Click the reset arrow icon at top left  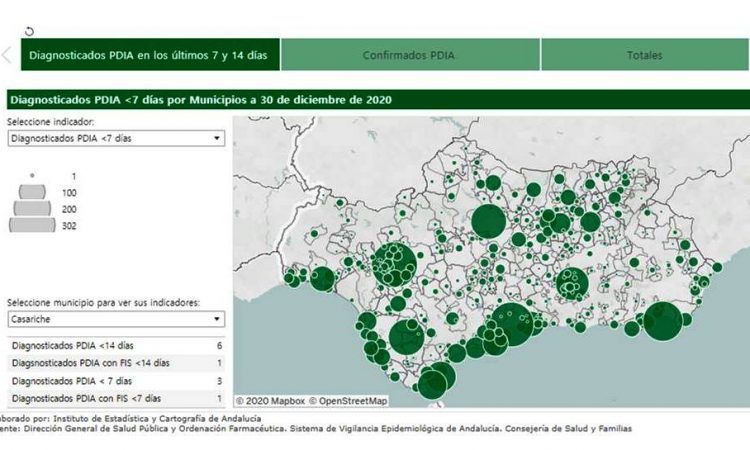pyautogui.click(x=29, y=31)
